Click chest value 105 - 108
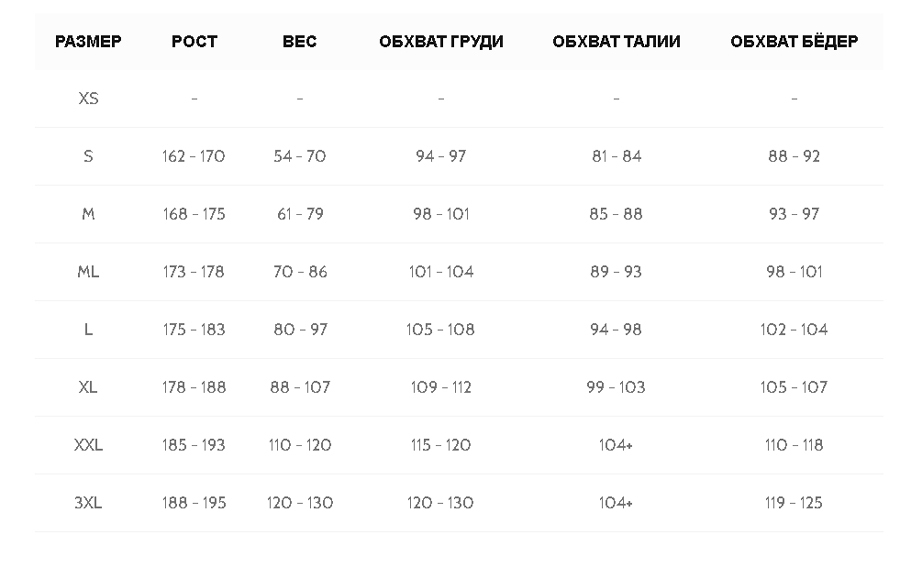900x562 pixels. pyautogui.click(x=440, y=330)
